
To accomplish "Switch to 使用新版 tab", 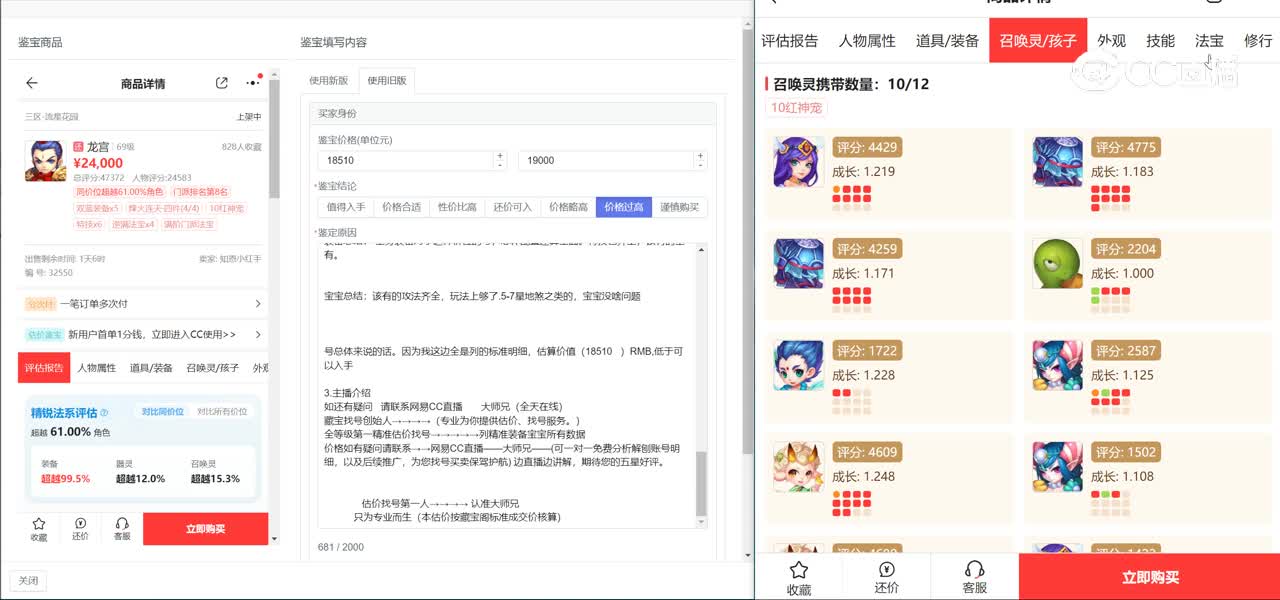I will (329, 80).
